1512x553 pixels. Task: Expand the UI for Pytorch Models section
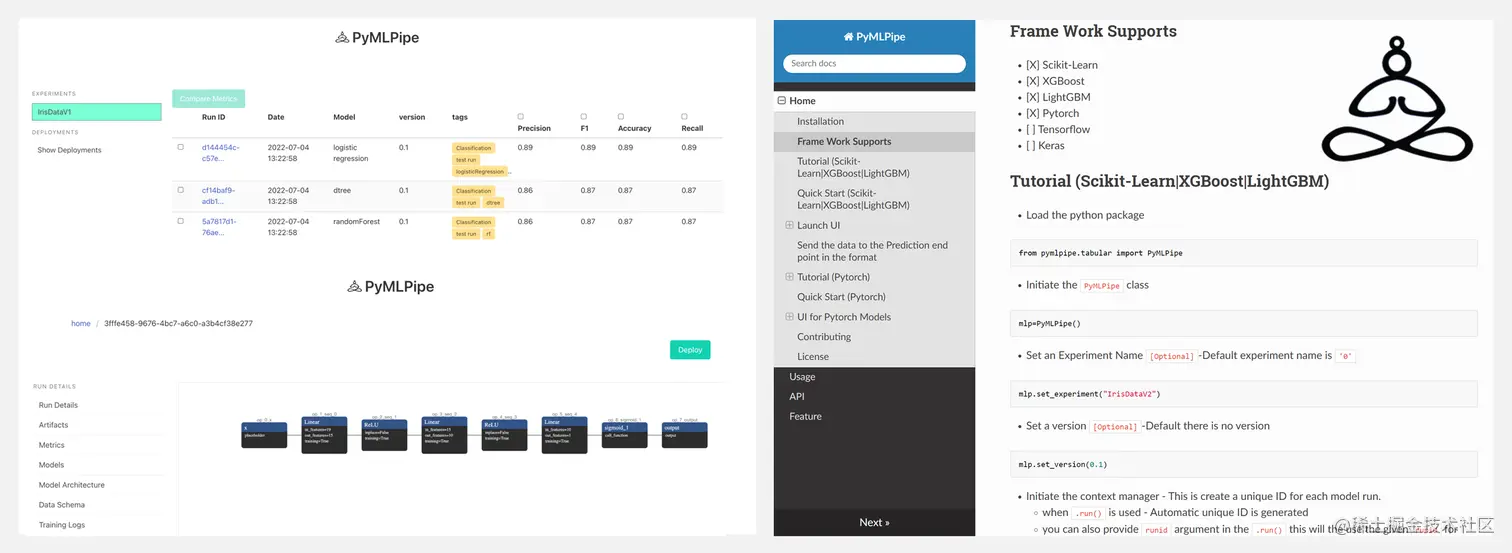[789, 317]
